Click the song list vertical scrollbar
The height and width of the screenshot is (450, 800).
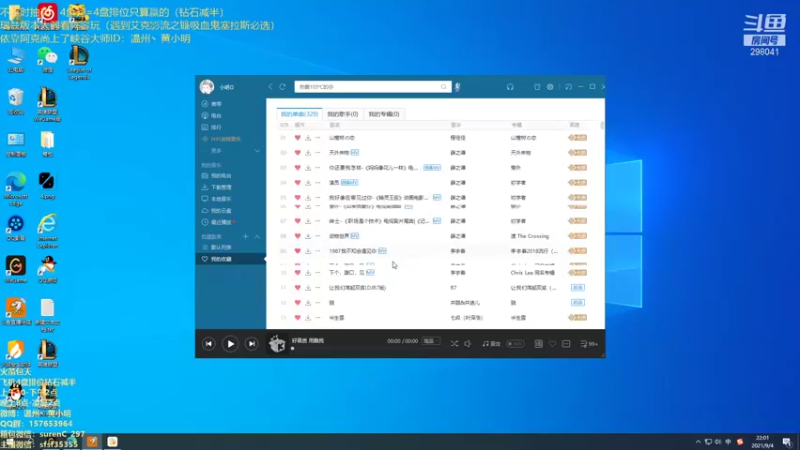[x=602, y=125]
